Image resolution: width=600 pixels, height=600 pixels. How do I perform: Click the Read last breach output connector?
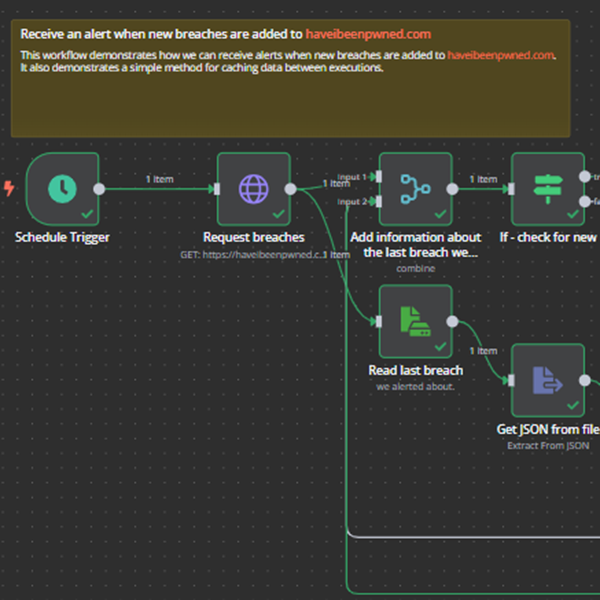(452, 321)
